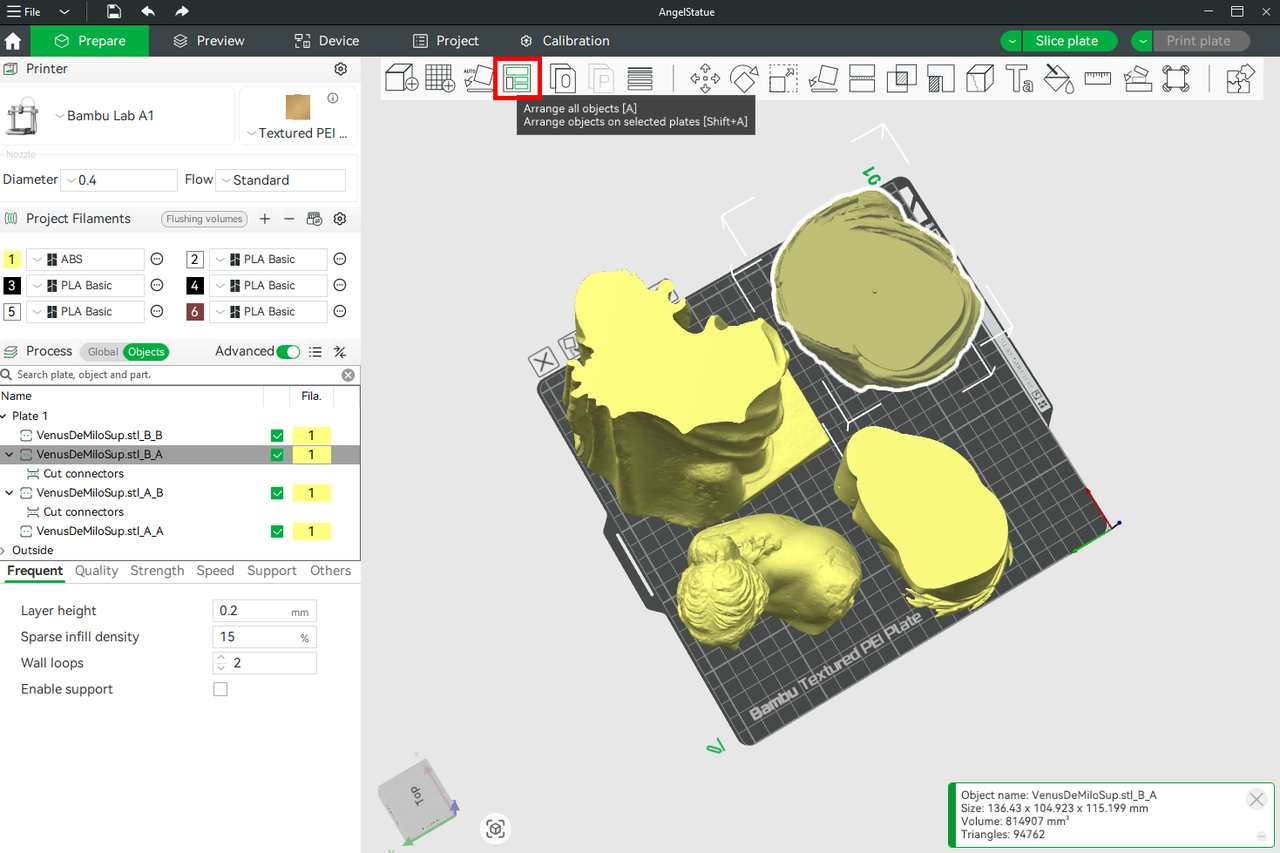Open Assembly view puzzle icon
Viewport: 1280px width, 853px height.
[1240, 78]
